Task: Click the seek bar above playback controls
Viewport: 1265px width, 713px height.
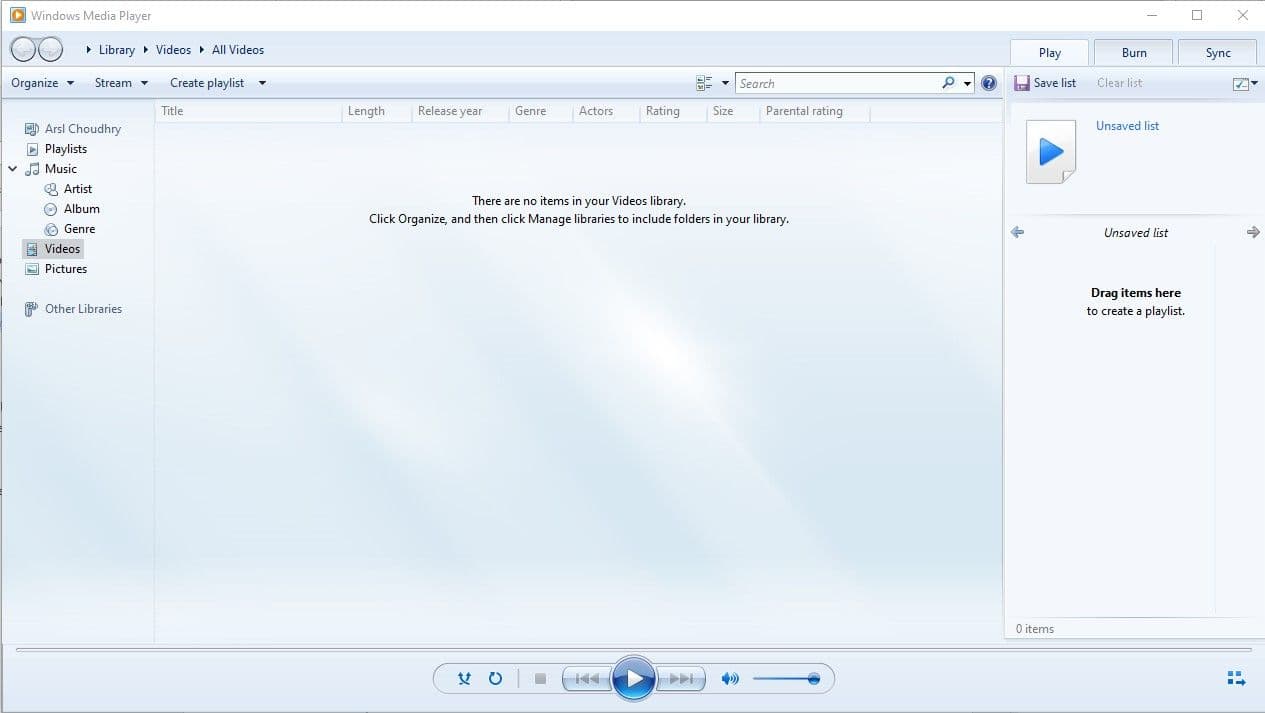Action: click(x=633, y=649)
